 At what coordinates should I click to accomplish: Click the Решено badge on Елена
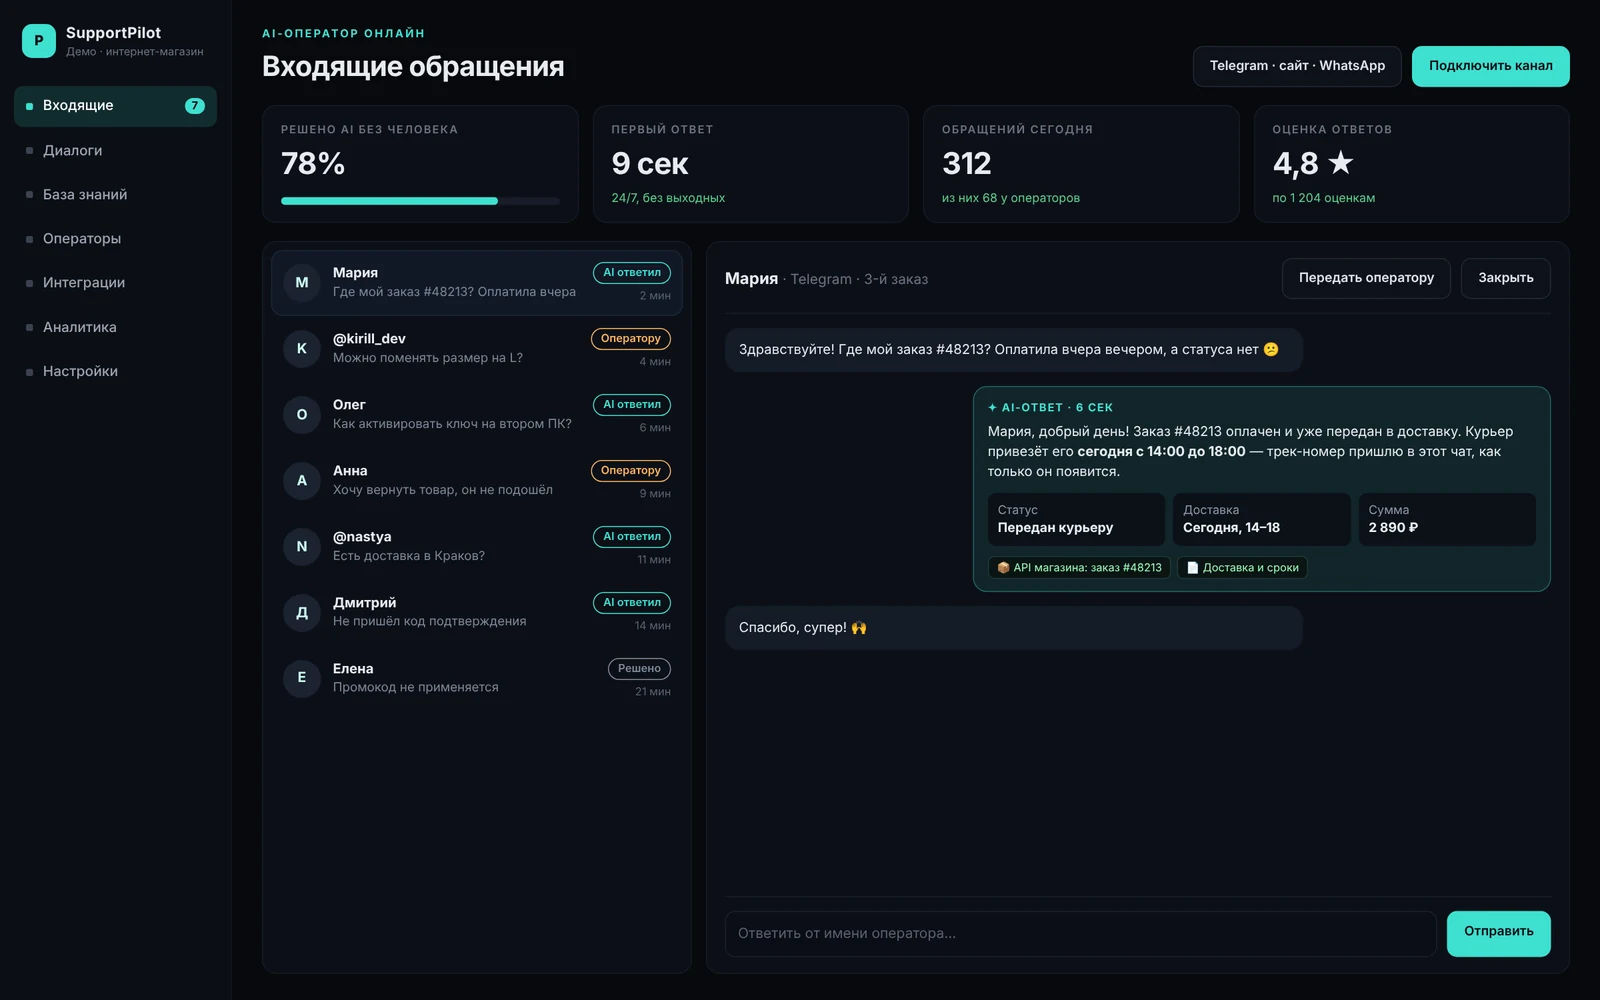coord(639,668)
